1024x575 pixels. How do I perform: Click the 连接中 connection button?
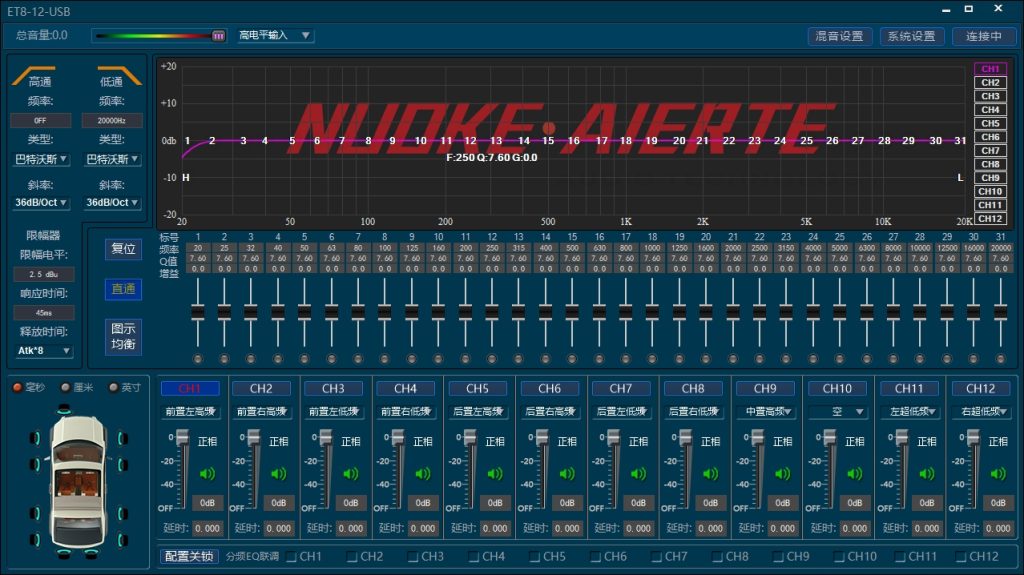tap(984, 36)
